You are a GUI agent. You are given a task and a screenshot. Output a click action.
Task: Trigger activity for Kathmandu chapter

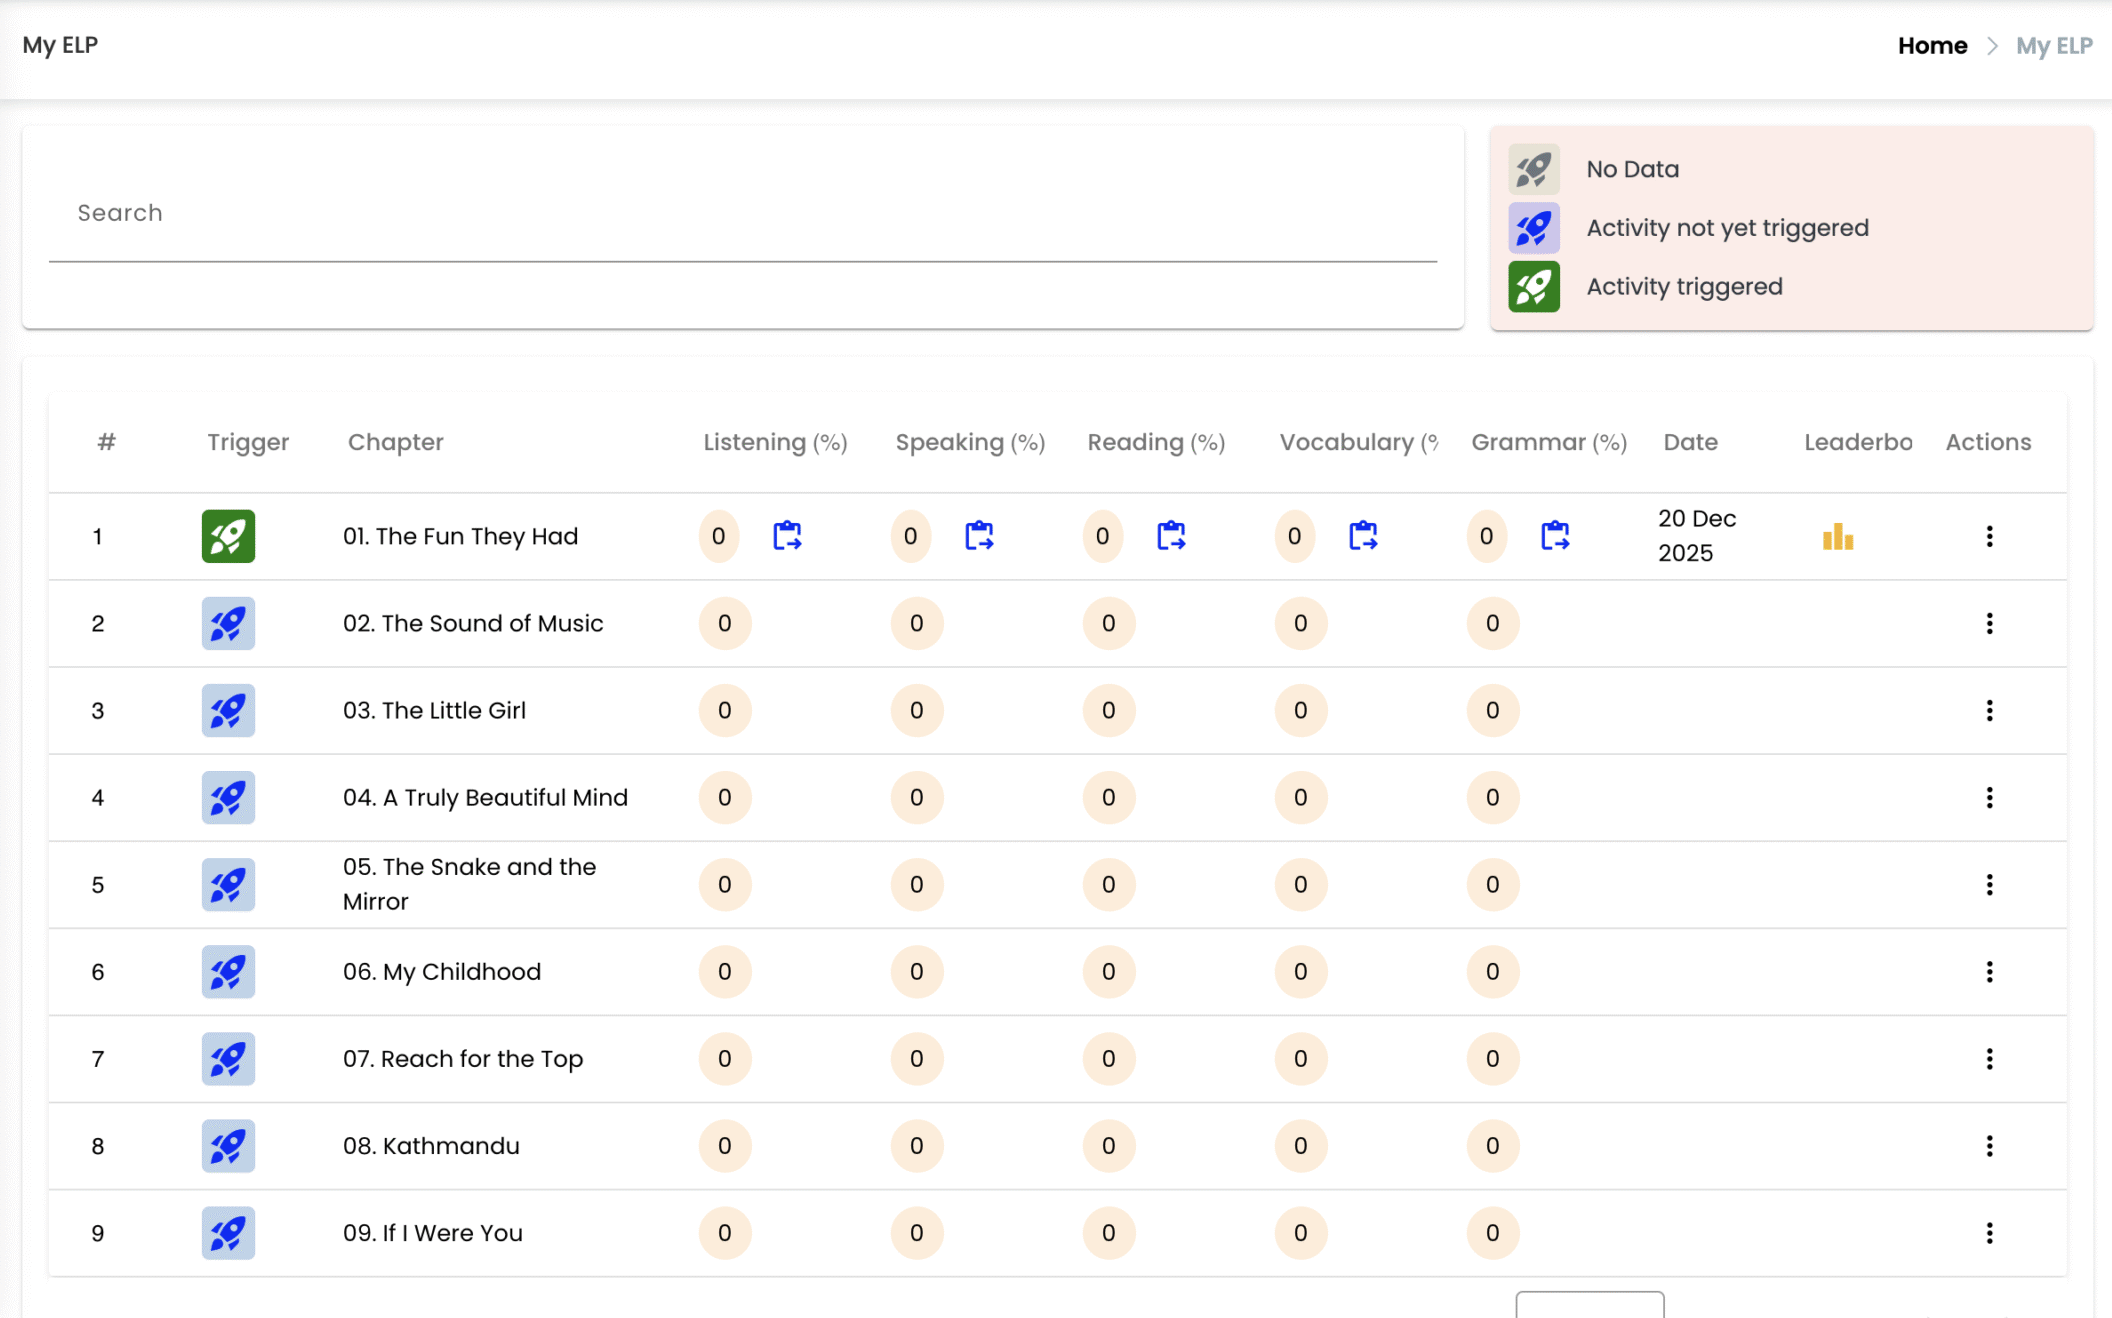point(228,1145)
